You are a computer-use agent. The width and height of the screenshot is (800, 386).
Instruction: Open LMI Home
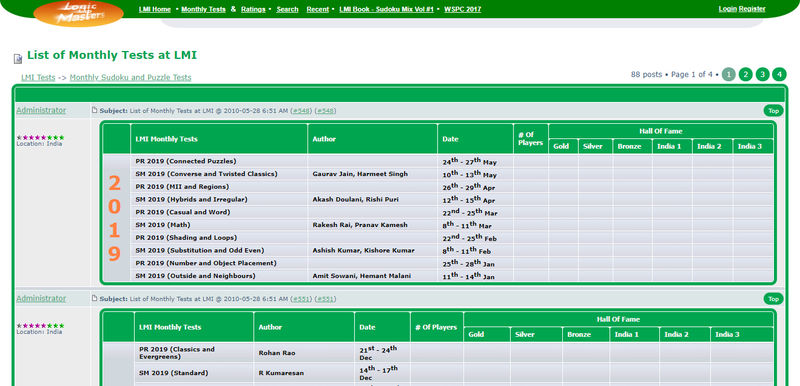(155, 9)
